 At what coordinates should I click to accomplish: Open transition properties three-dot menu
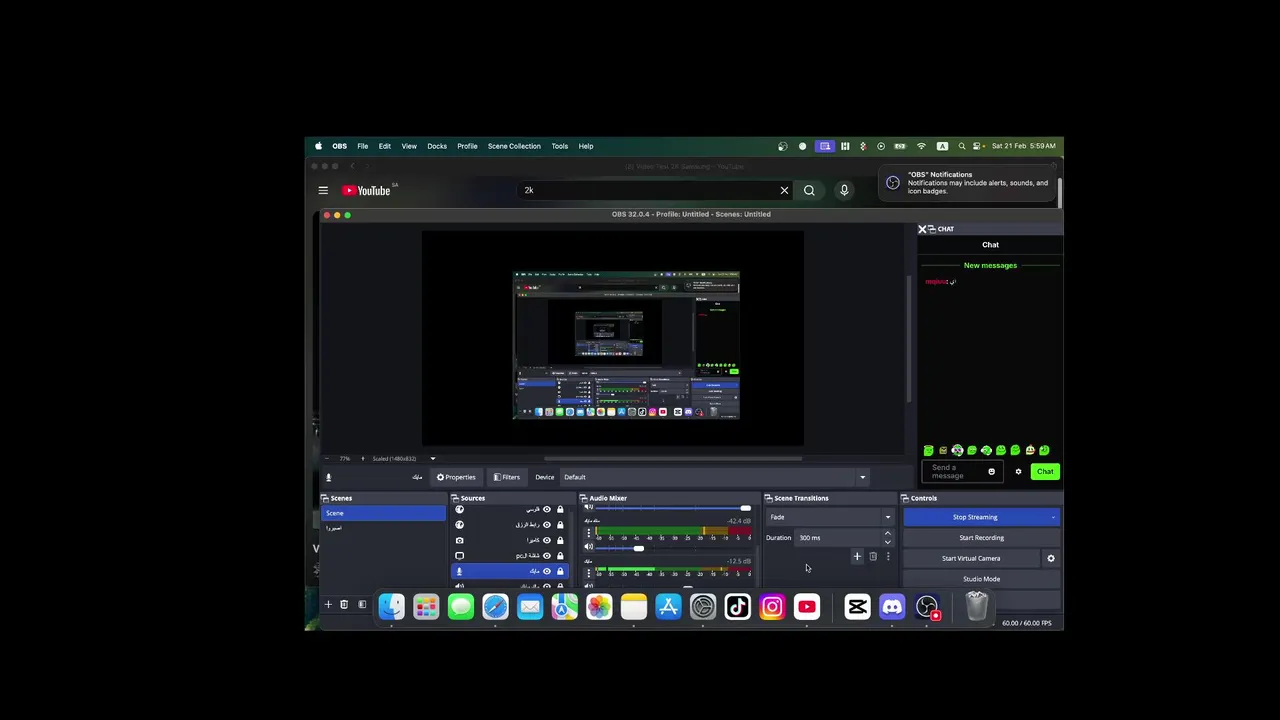pyautogui.click(x=888, y=556)
